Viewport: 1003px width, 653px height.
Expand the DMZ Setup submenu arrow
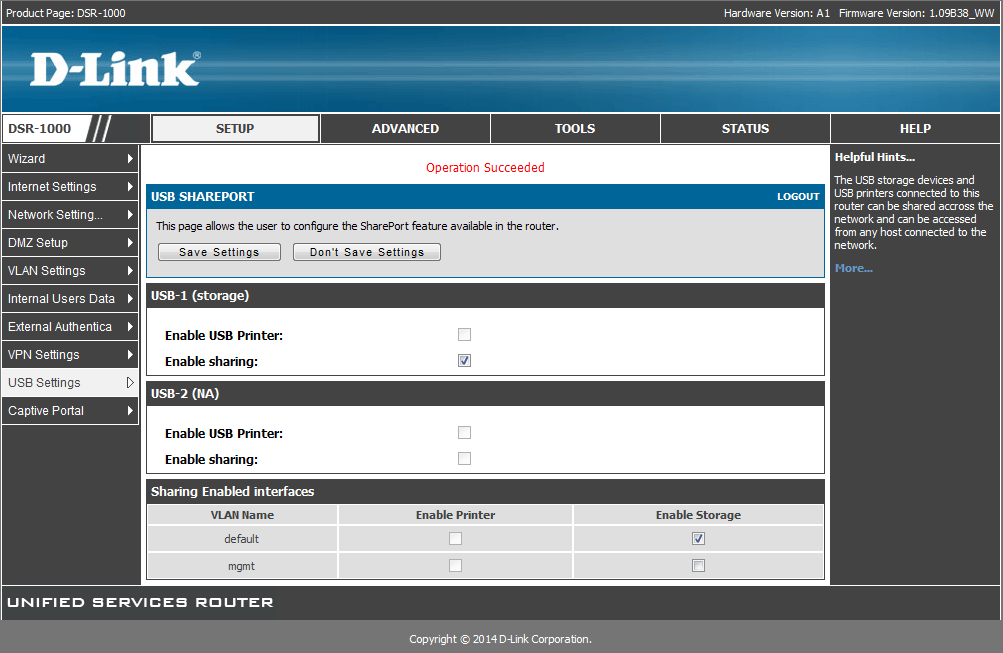tap(130, 242)
